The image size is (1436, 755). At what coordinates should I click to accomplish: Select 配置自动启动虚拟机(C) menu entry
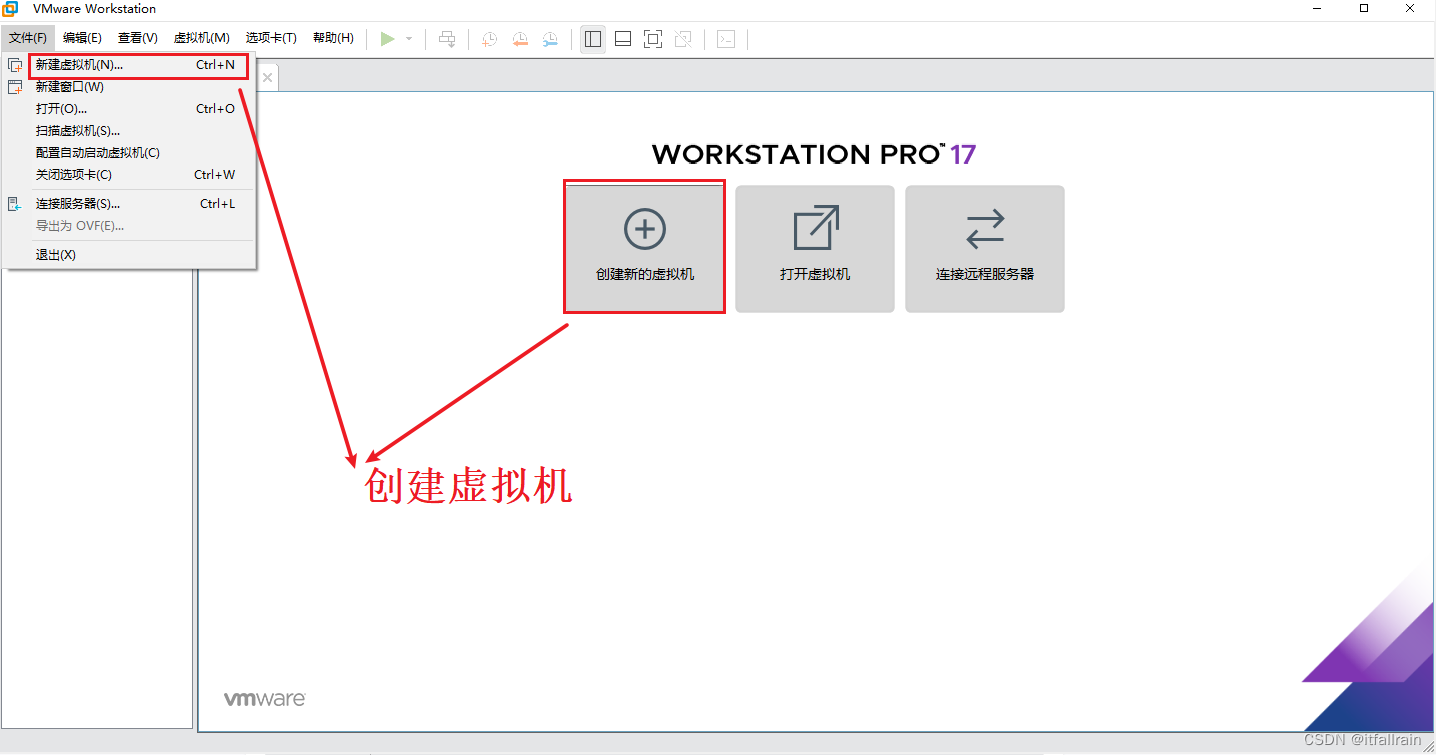tap(129, 153)
